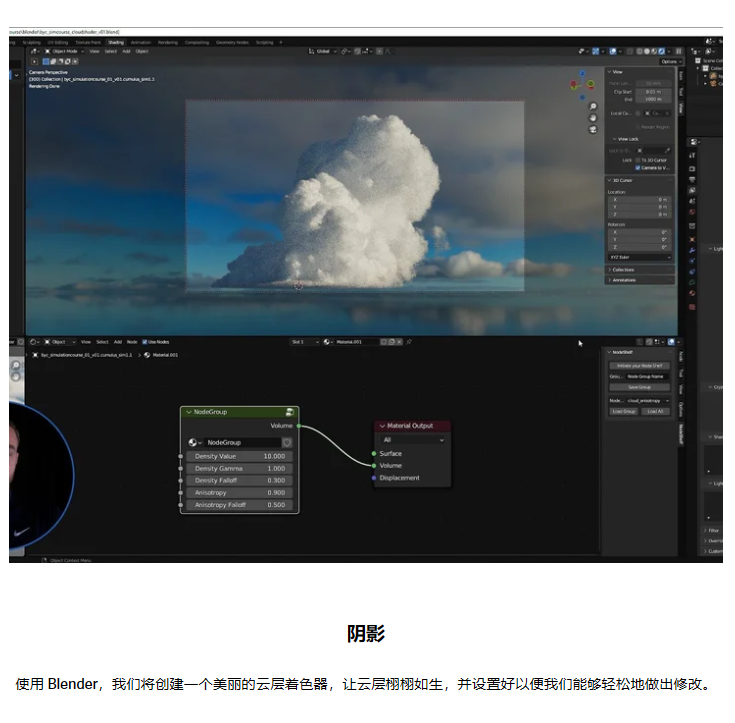Click the 3D viewport editor type icon
The image size is (735, 723).
click(x=35, y=51)
